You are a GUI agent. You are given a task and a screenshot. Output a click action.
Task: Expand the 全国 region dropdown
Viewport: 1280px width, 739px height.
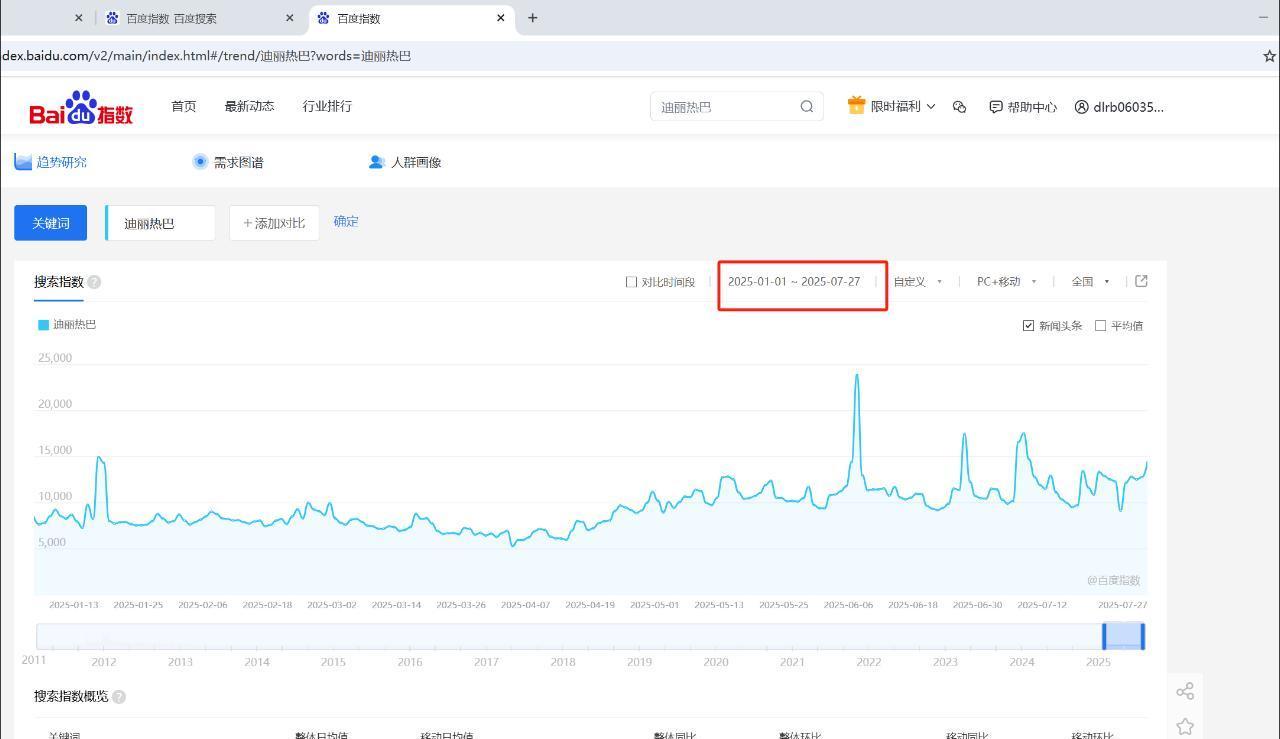pyautogui.click(x=1090, y=282)
